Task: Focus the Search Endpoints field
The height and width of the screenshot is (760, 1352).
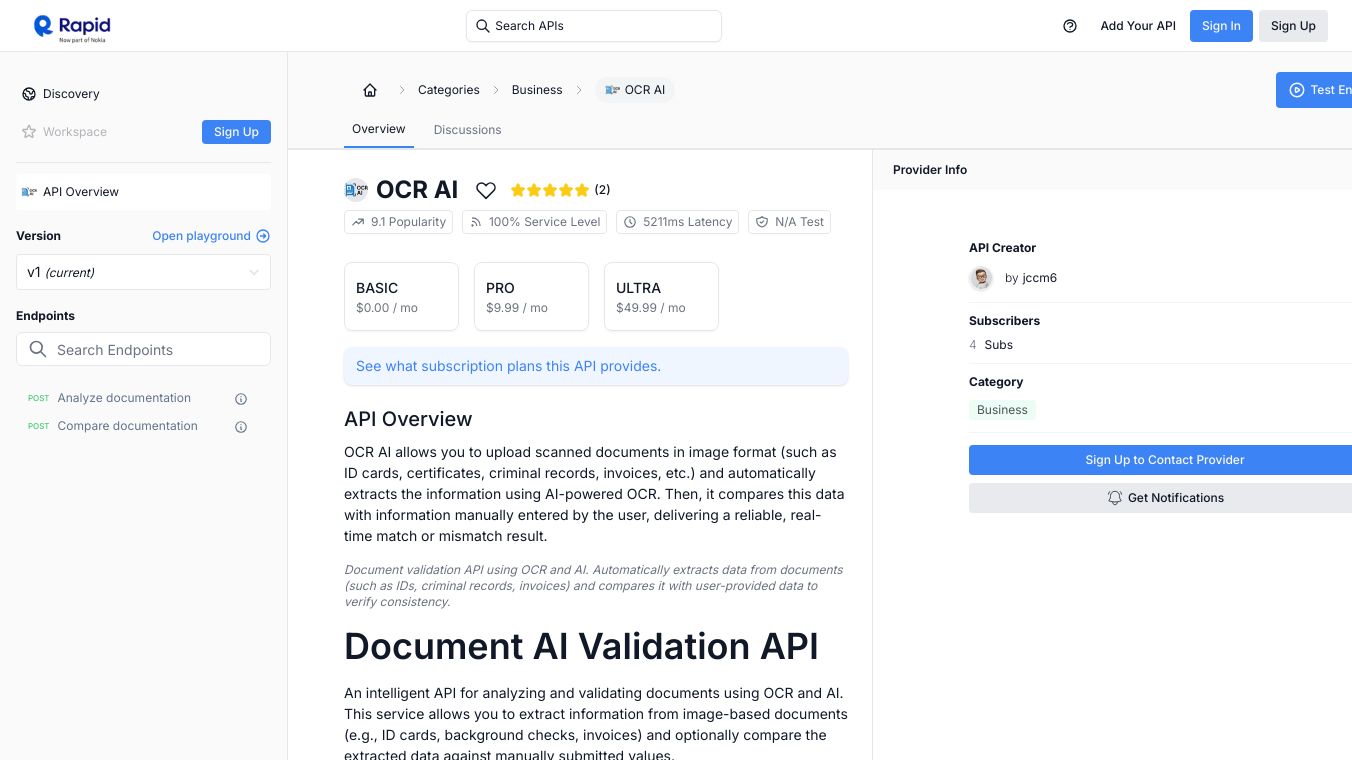Action: 143,350
